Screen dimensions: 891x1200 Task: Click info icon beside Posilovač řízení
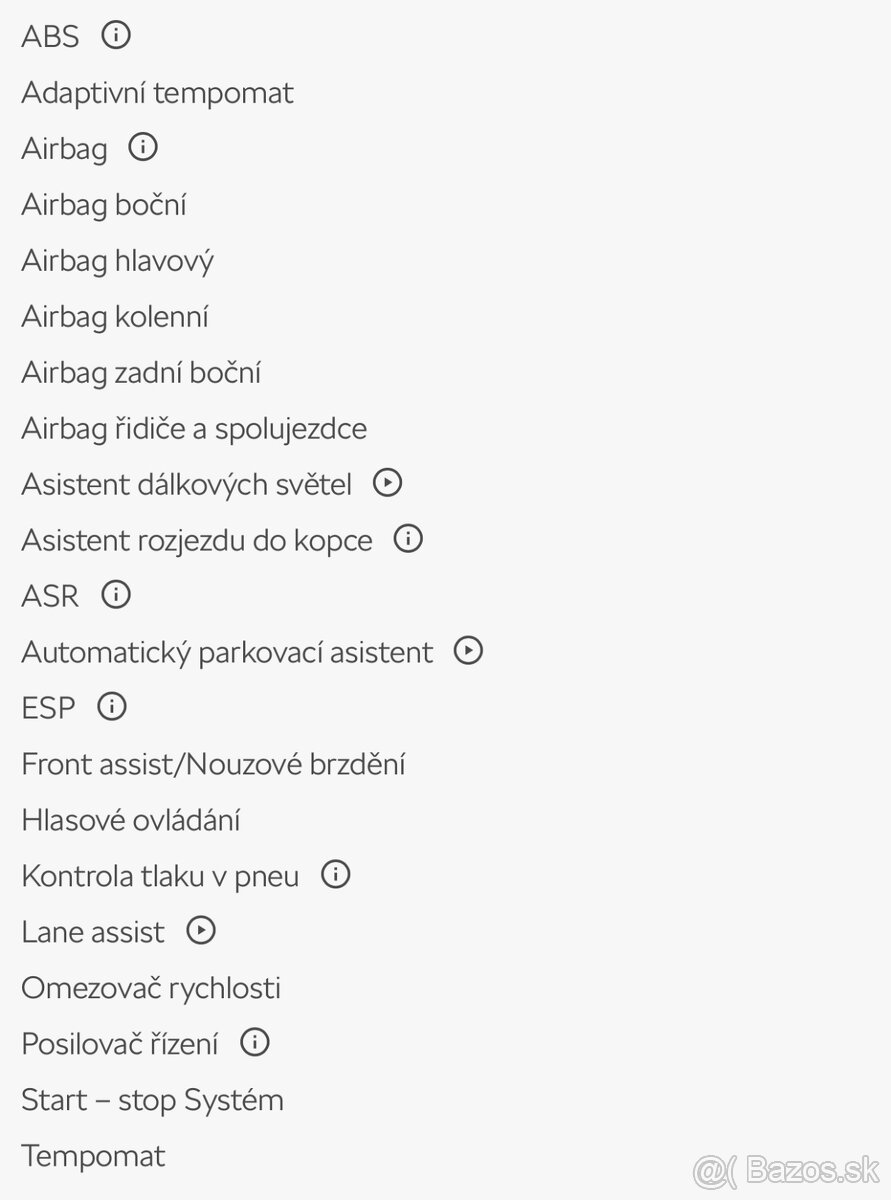point(255,1043)
